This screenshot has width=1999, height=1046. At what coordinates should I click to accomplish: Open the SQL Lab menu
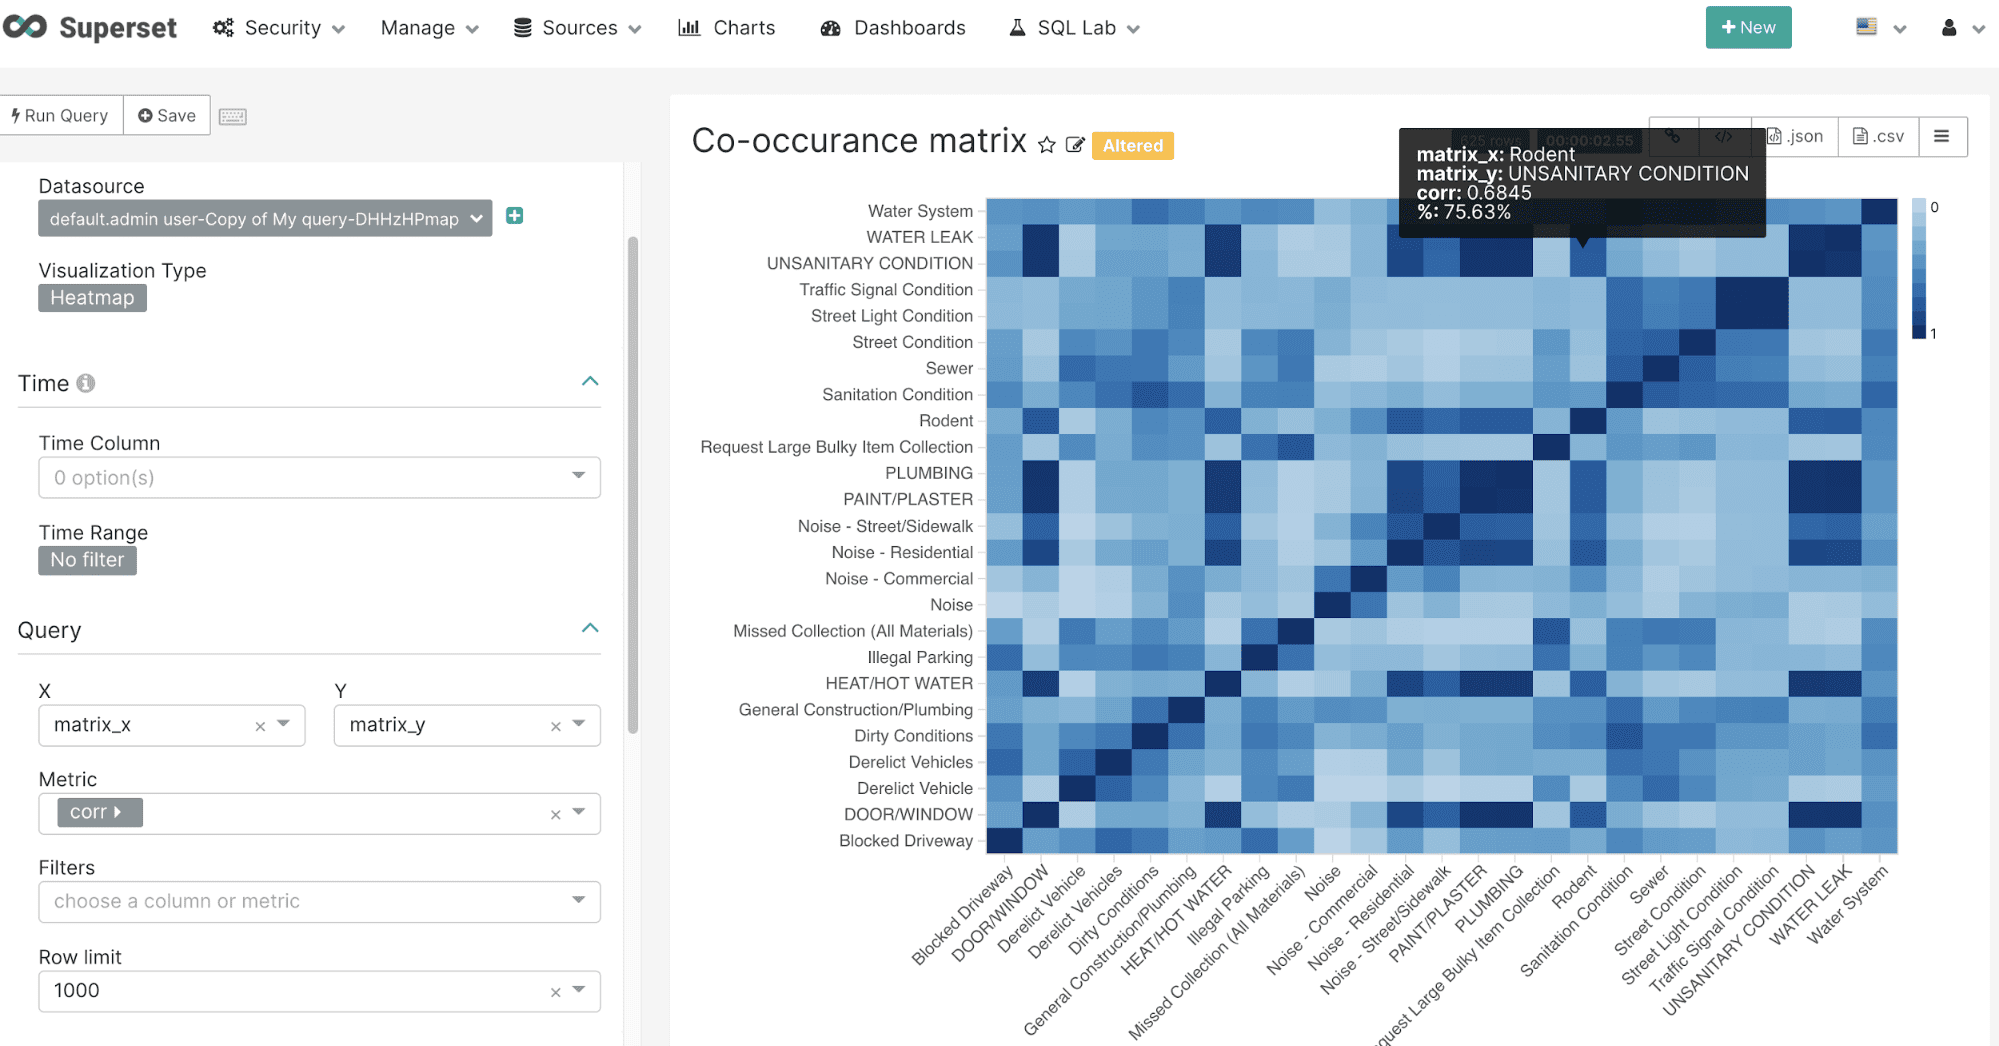(1075, 28)
